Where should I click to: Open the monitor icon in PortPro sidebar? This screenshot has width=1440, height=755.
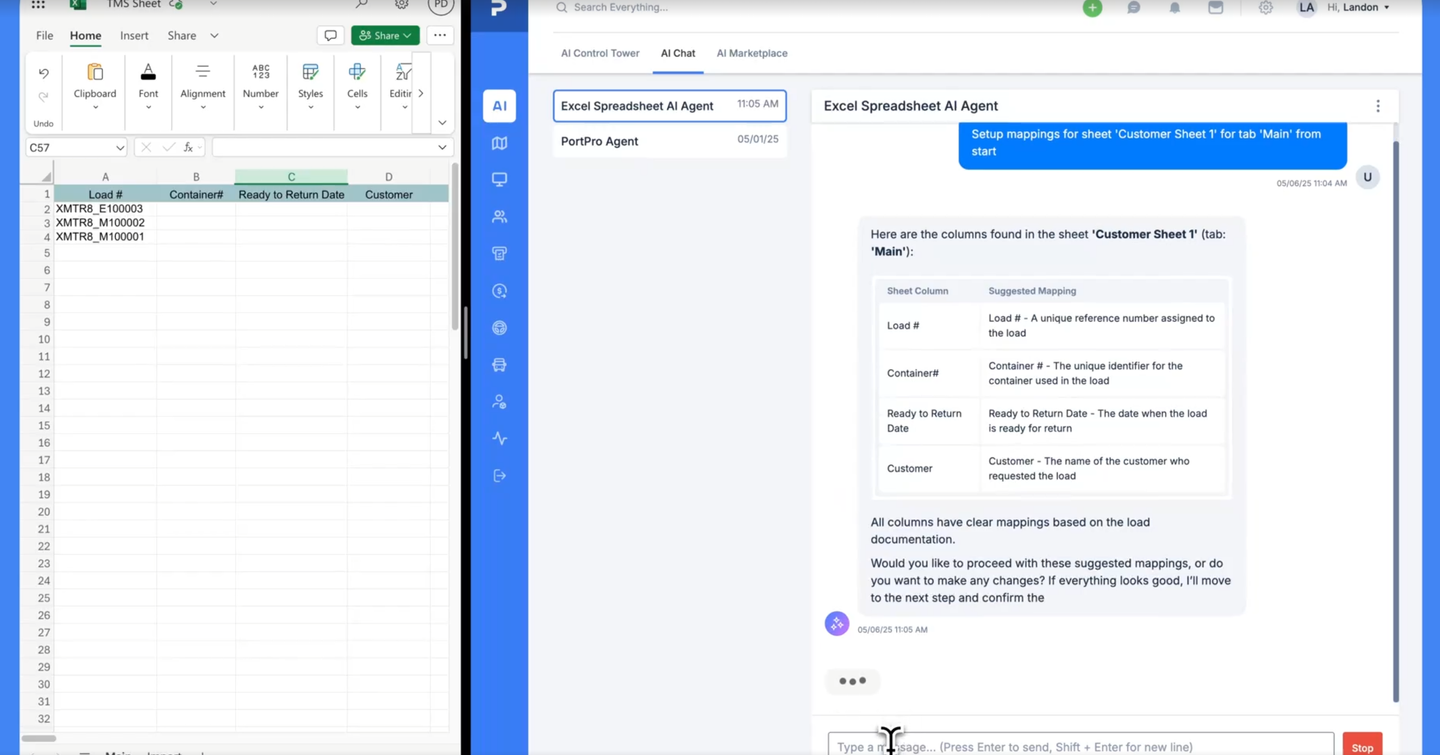tap(499, 180)
